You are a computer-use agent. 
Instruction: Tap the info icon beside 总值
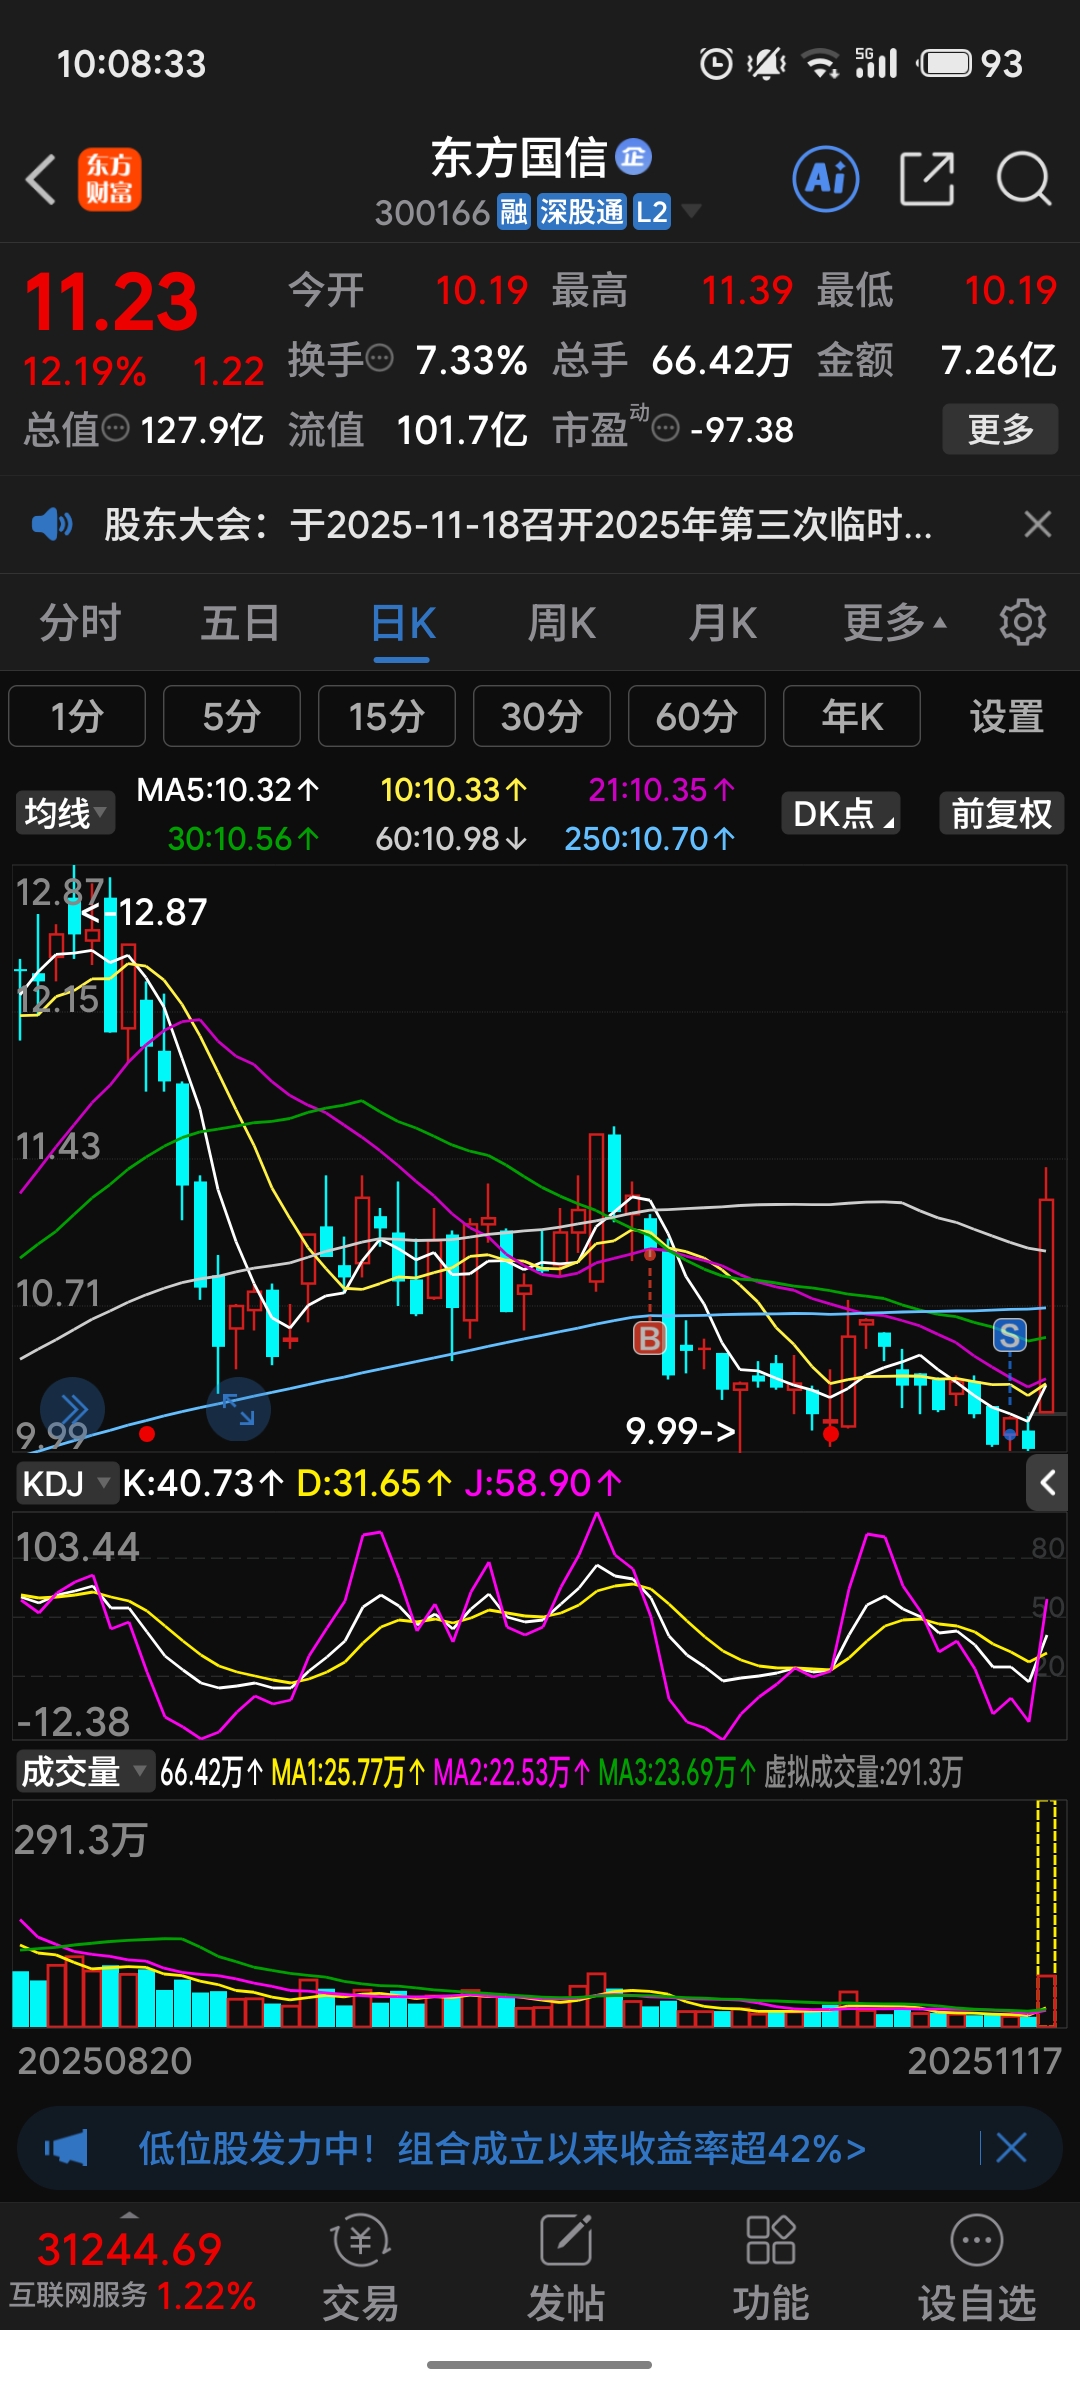116,429
